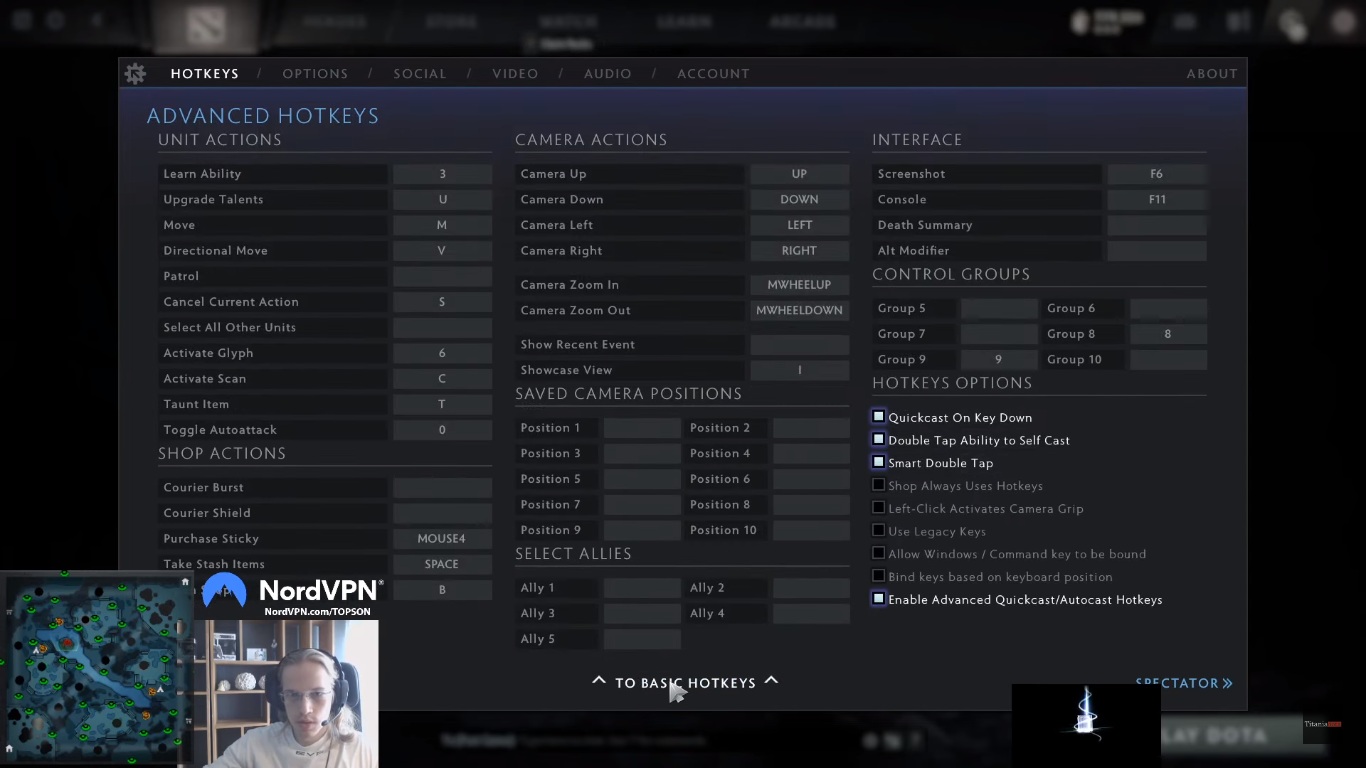The height and width of the screenshot is (768, 1366).
Task: Check the Use Legacy Keys option
Action: click(878, 531)
